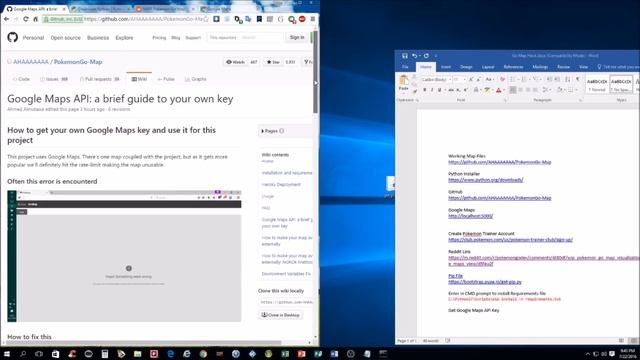Click the GitHub search field
The height and width of the screenshot is (360, 640).
point(245,38)
